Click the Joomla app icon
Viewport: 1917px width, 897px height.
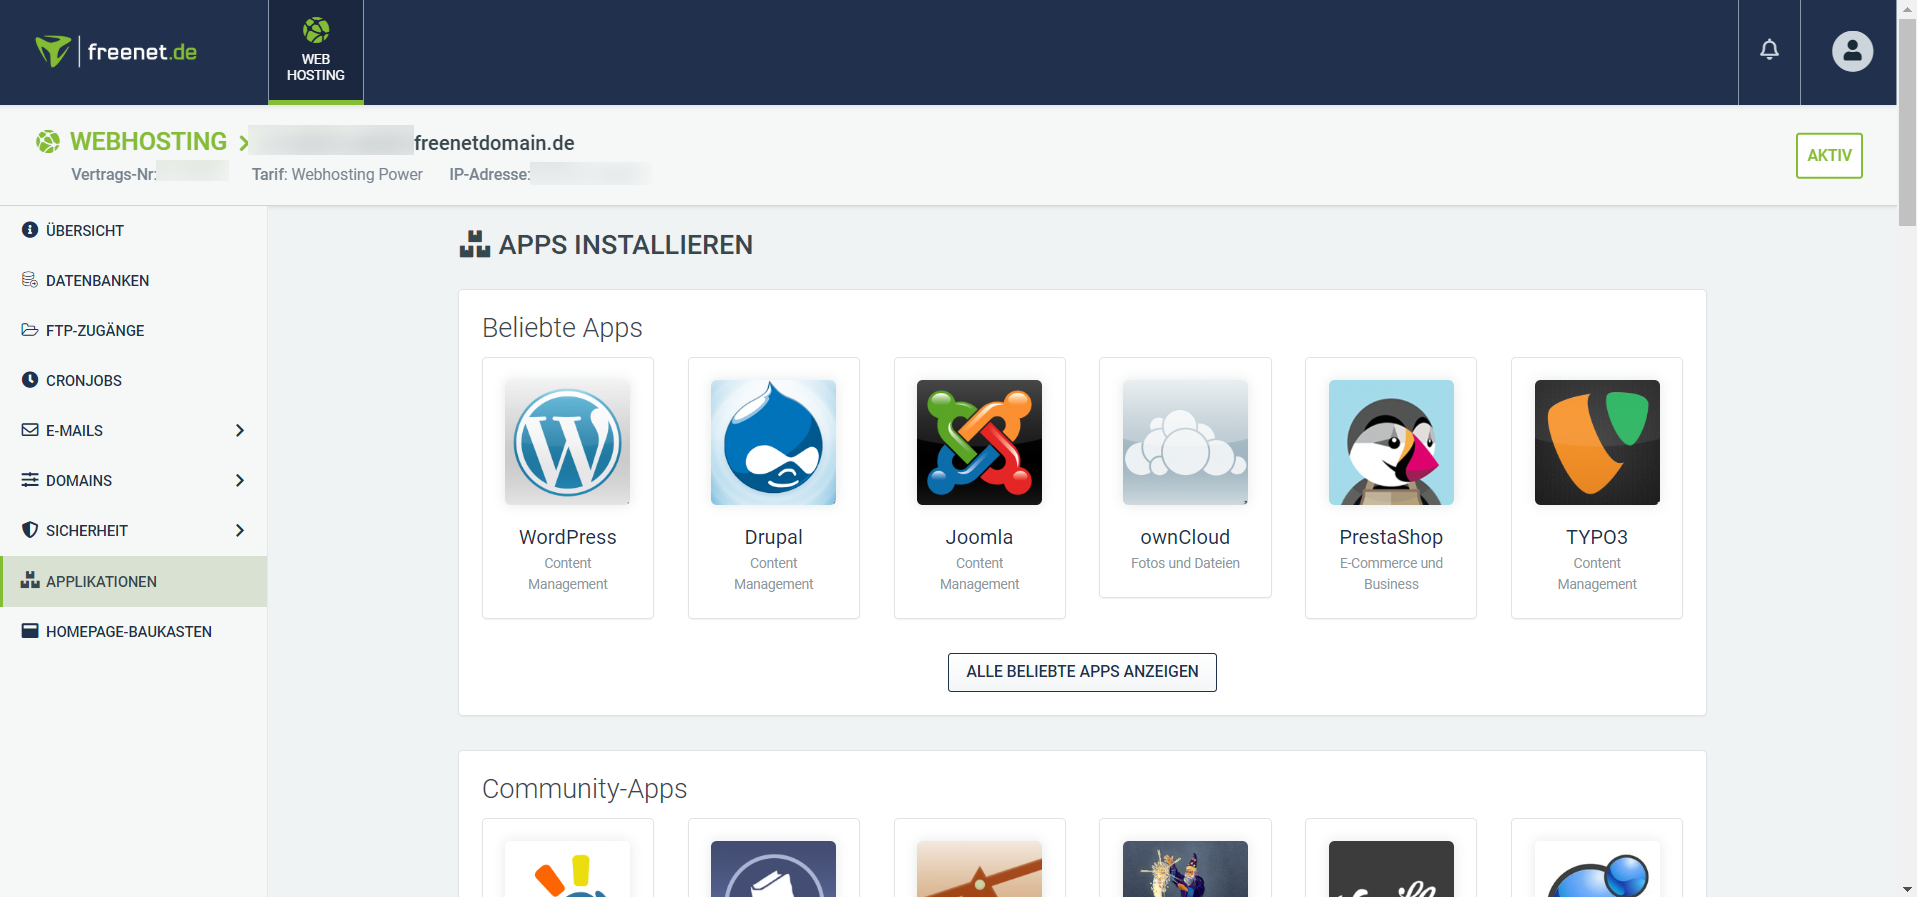979,442
